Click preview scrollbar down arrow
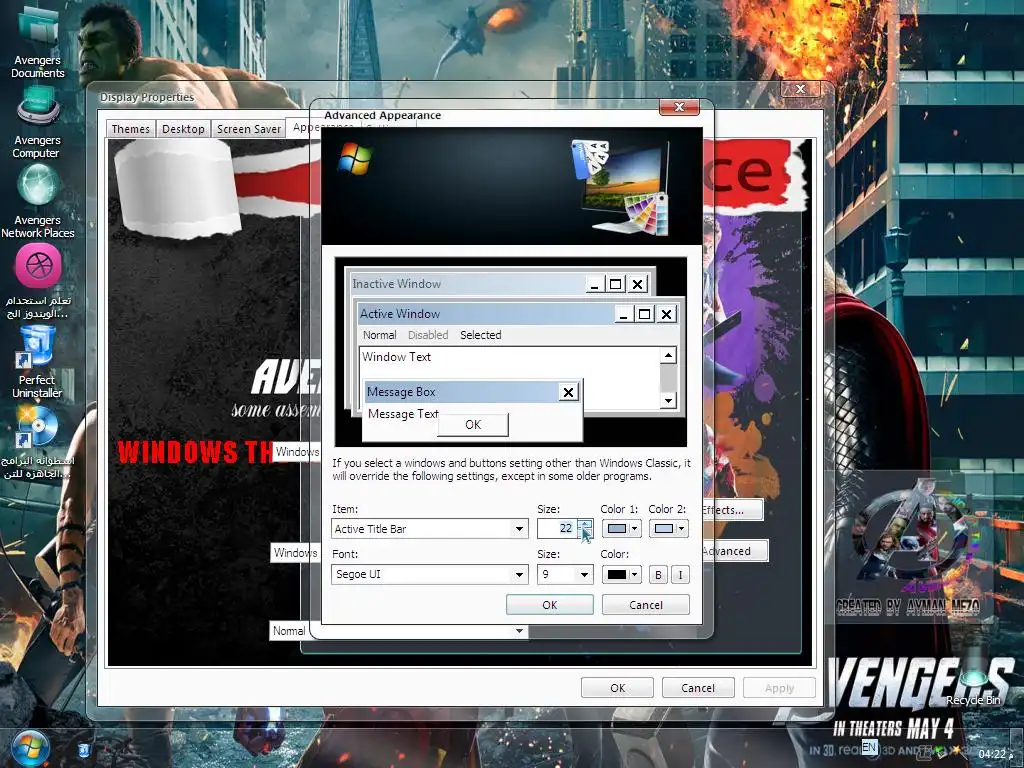1024x768 pixels. [668, 400]
